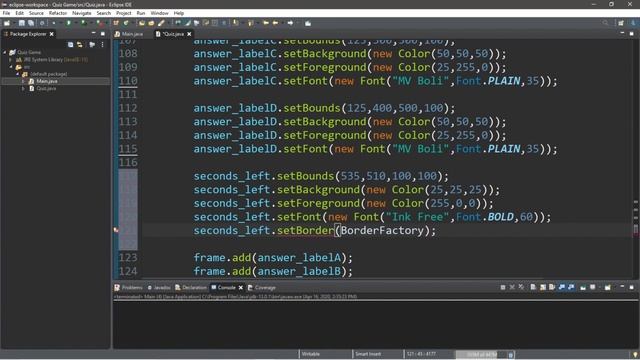Switch to the Declaration tab
Image resolution: width=640 pixels, height=360 pixels.
point(191,287)
